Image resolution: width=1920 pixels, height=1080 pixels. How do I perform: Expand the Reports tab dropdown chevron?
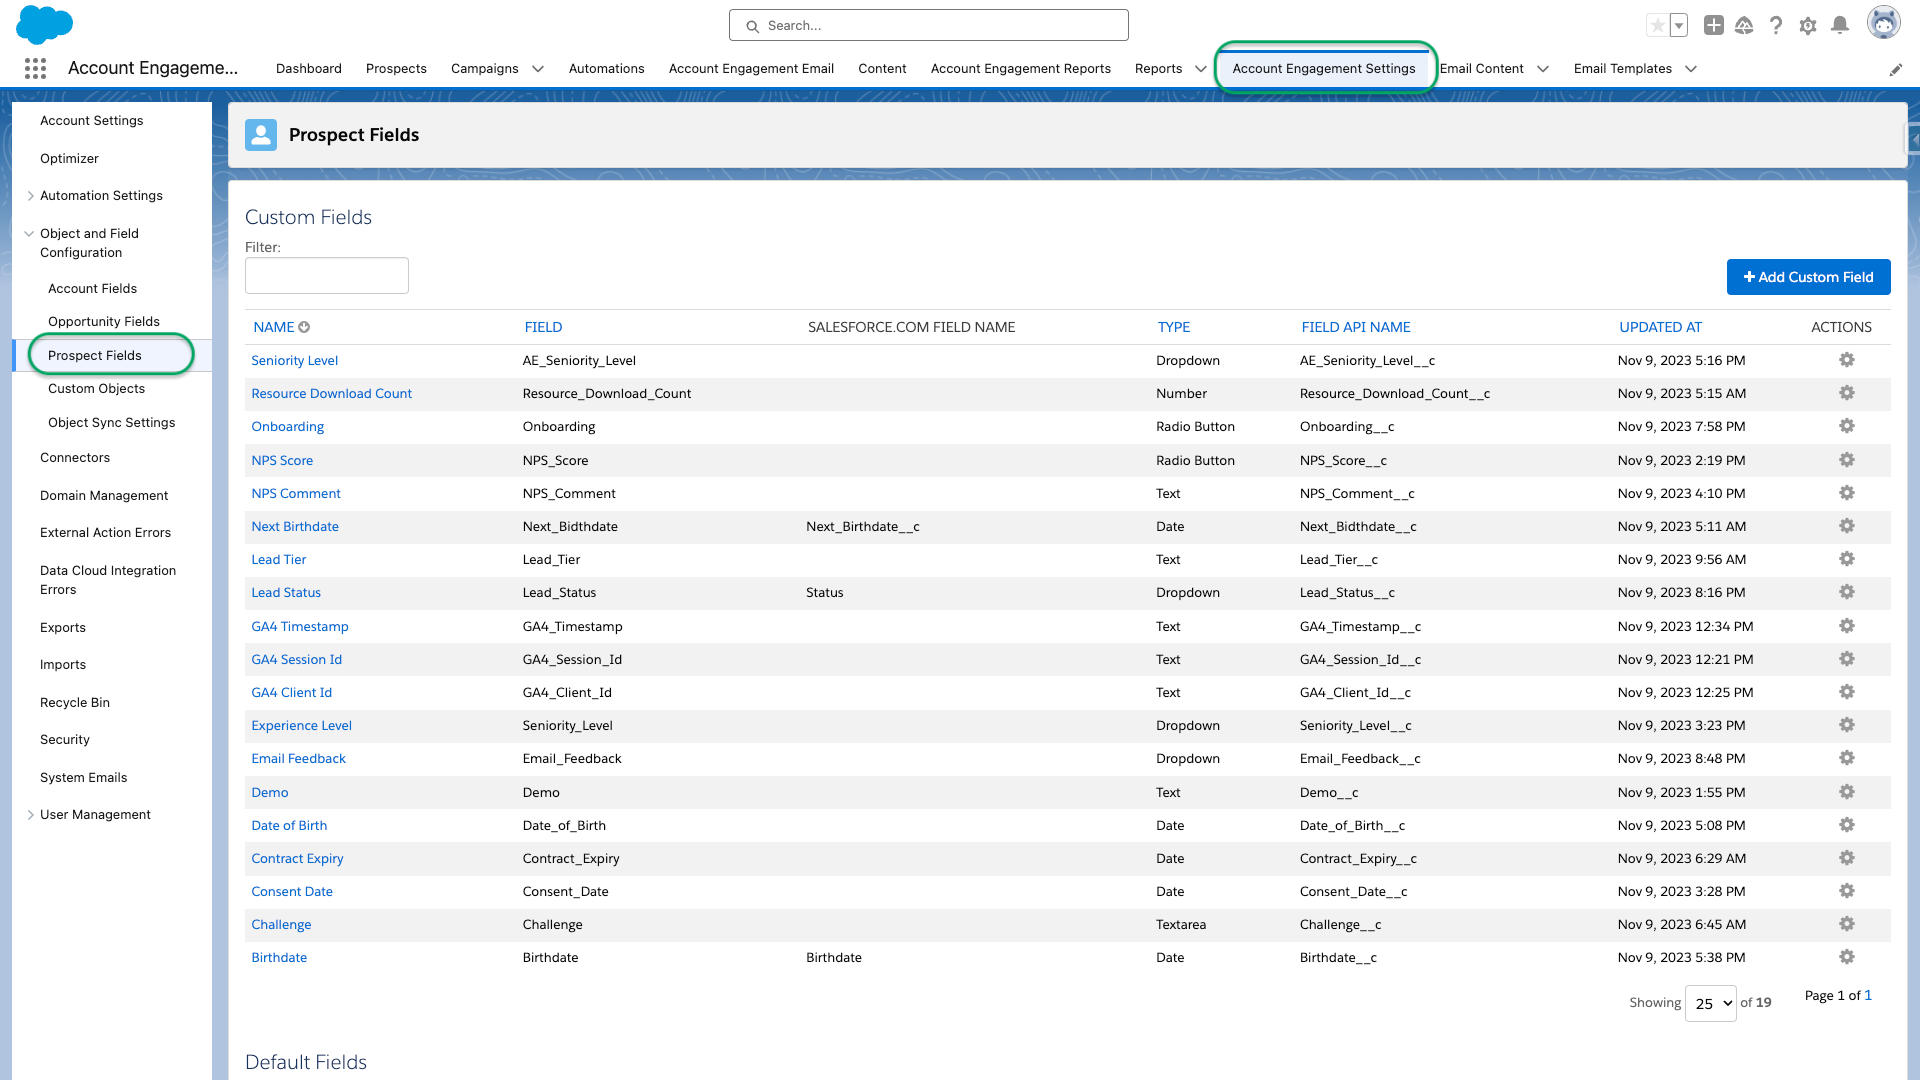1201,69
